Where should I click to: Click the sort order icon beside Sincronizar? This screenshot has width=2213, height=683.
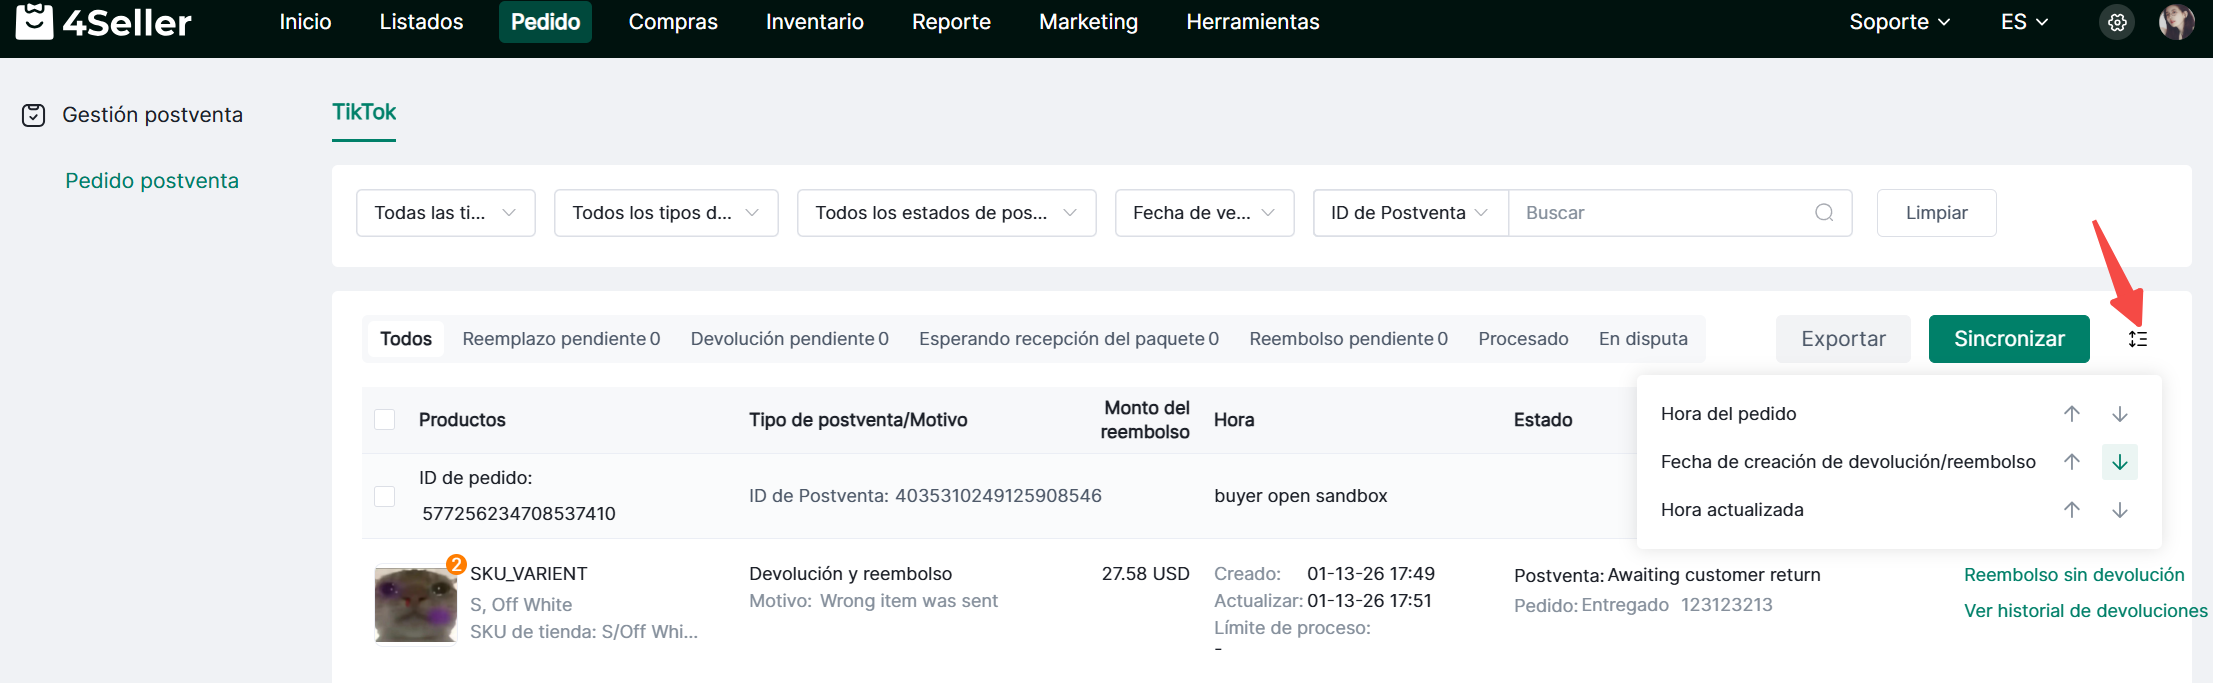(x=2137, y=339)
